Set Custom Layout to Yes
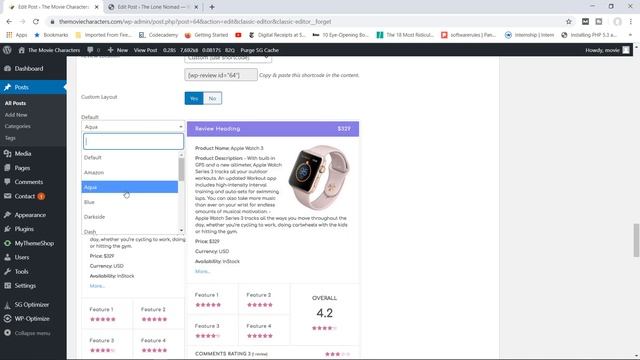This screenshot has width=640, height=360. tap(194, 98)
